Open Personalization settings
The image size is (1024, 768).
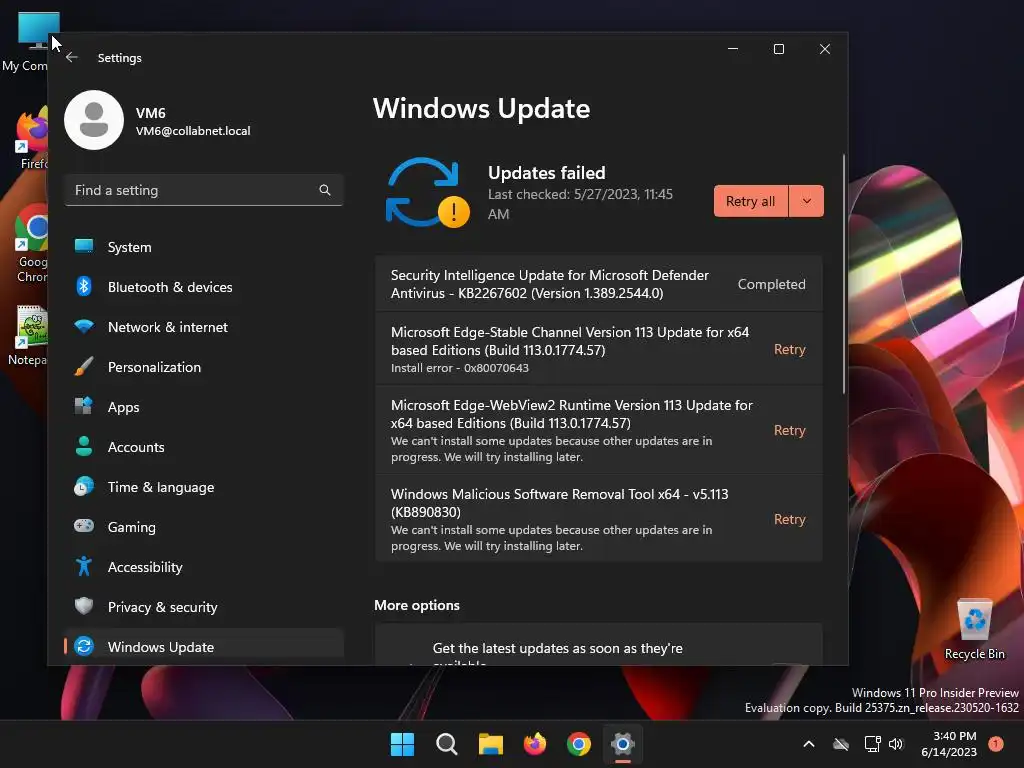204,367
